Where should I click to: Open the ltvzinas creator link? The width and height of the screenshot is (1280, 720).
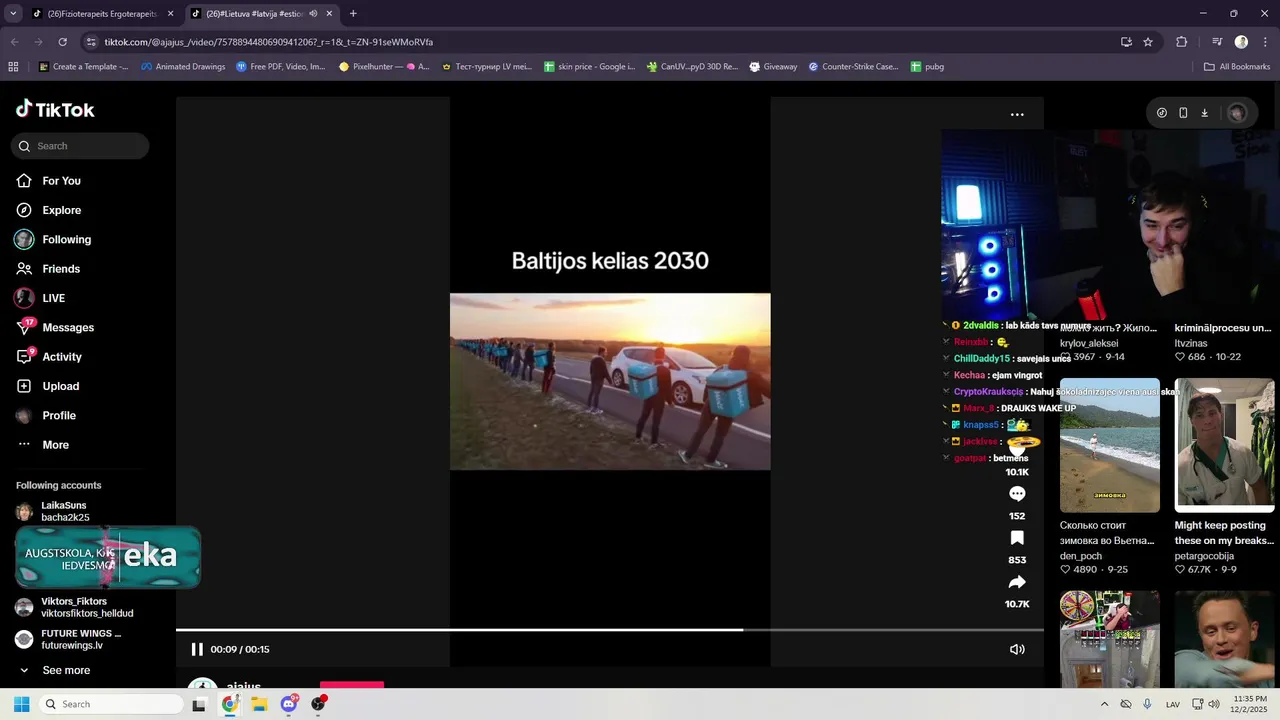pyautogui.click(x=1191, y=343)
